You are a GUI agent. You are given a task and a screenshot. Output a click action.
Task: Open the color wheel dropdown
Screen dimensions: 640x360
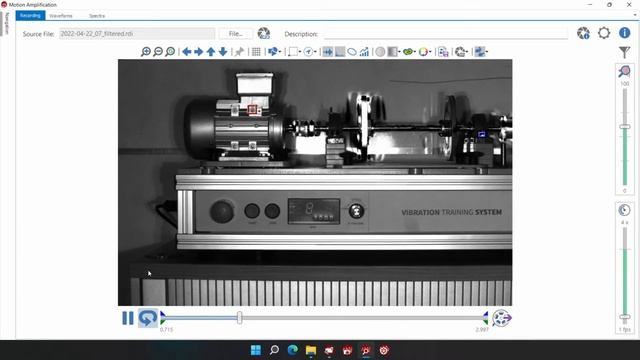(425, 52)
